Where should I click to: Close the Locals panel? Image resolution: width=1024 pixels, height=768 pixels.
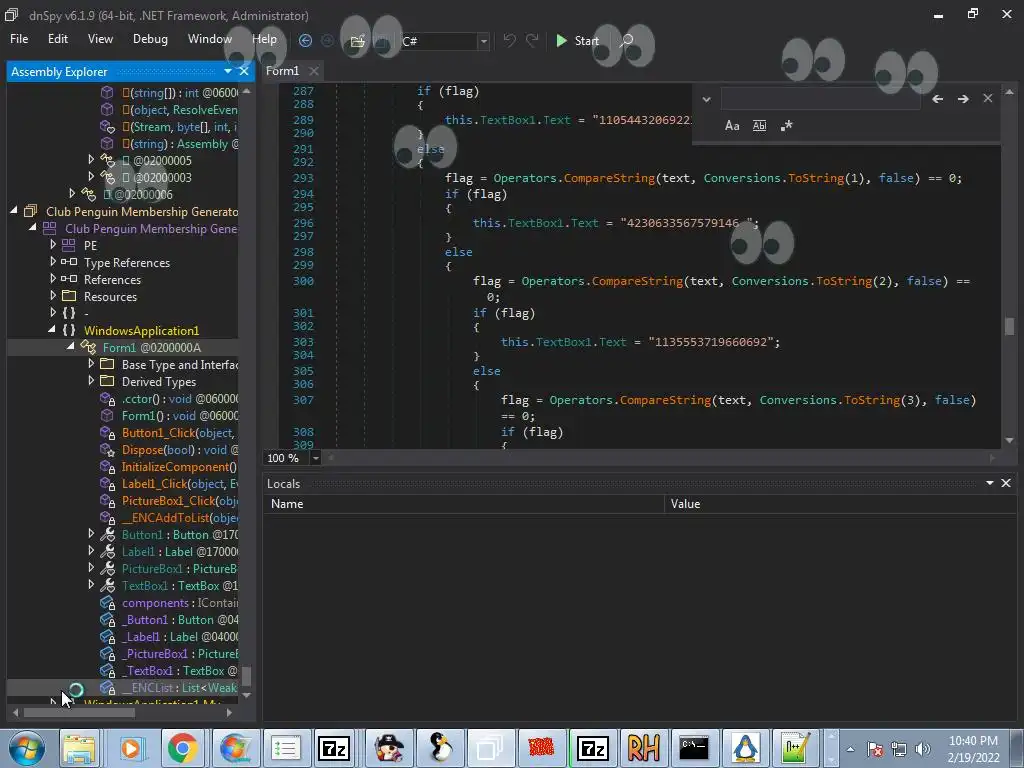pos(1006,483)
